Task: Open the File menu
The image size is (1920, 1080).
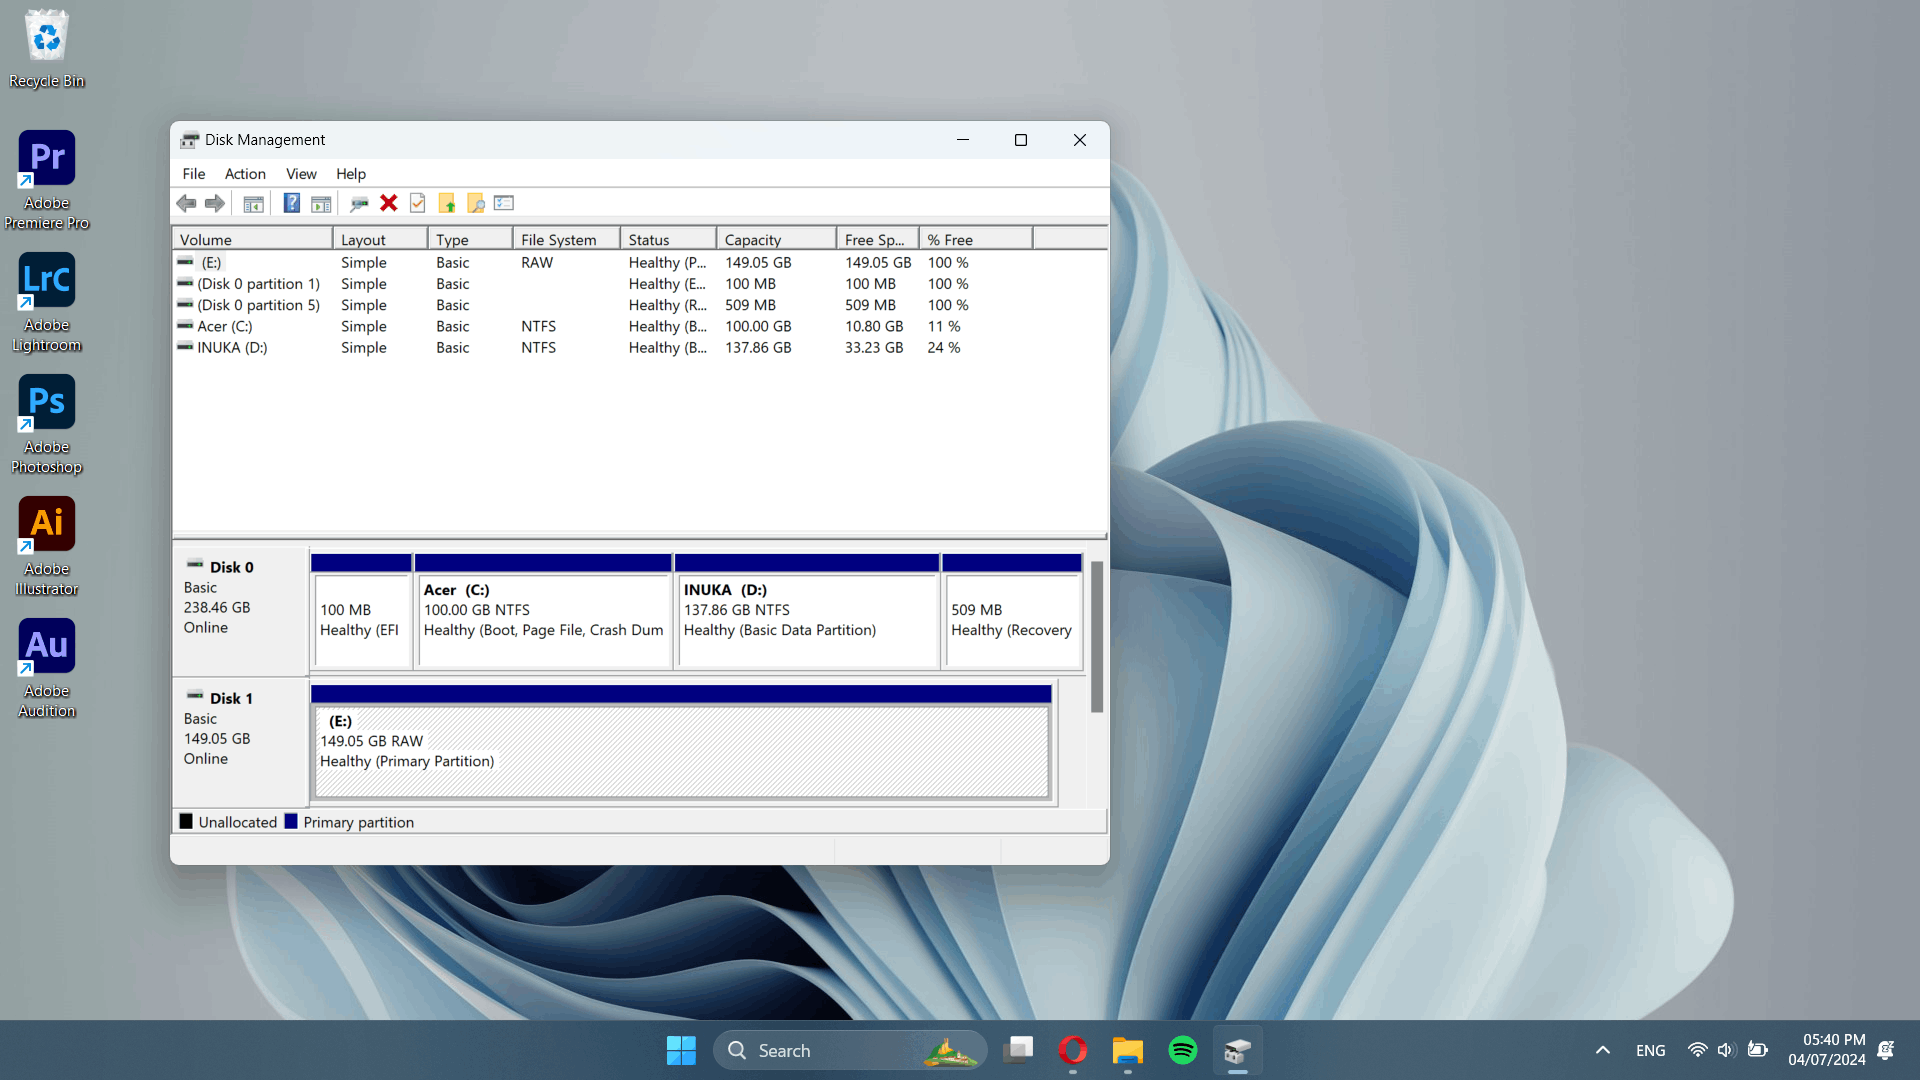Action: tap(194, 174)
